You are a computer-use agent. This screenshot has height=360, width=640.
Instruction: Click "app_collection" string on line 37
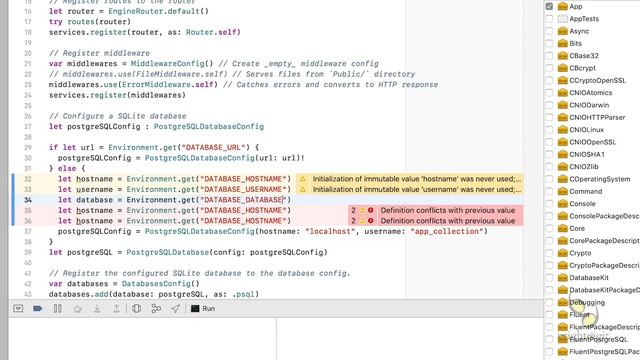(447, 231)
